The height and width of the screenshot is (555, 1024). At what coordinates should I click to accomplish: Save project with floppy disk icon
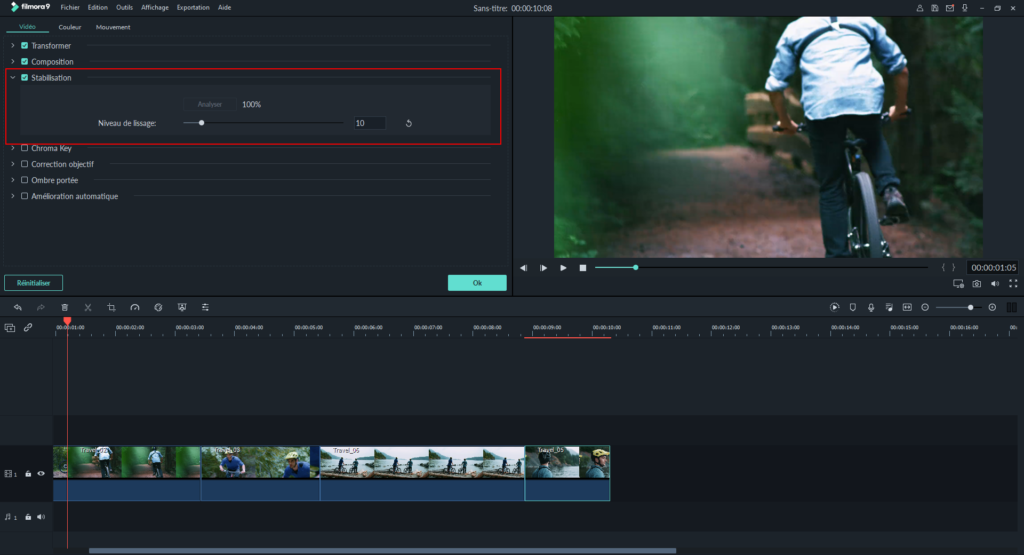pyautogui.click(x=935, y=8)
